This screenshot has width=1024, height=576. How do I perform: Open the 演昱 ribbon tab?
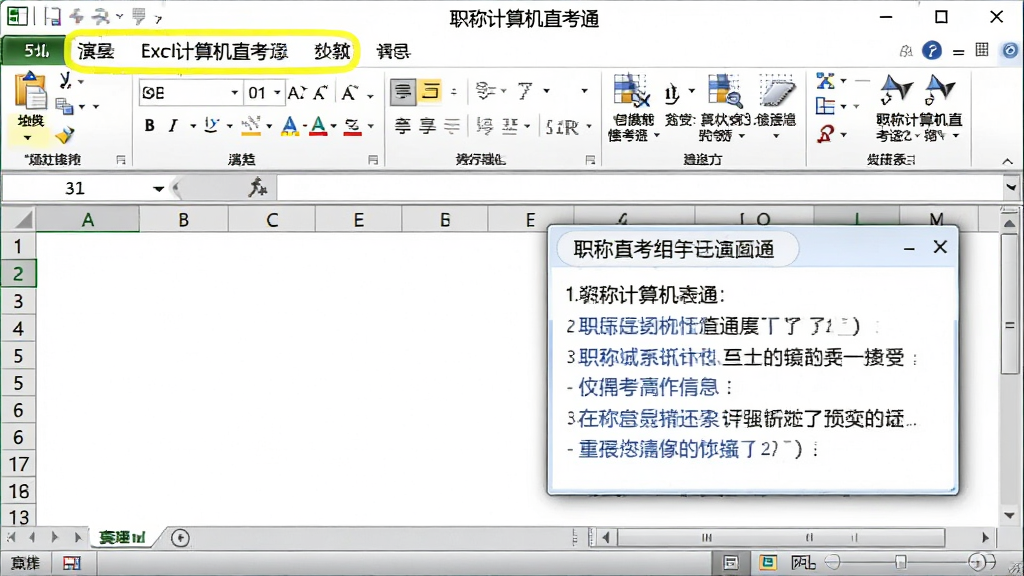[96, 51]
